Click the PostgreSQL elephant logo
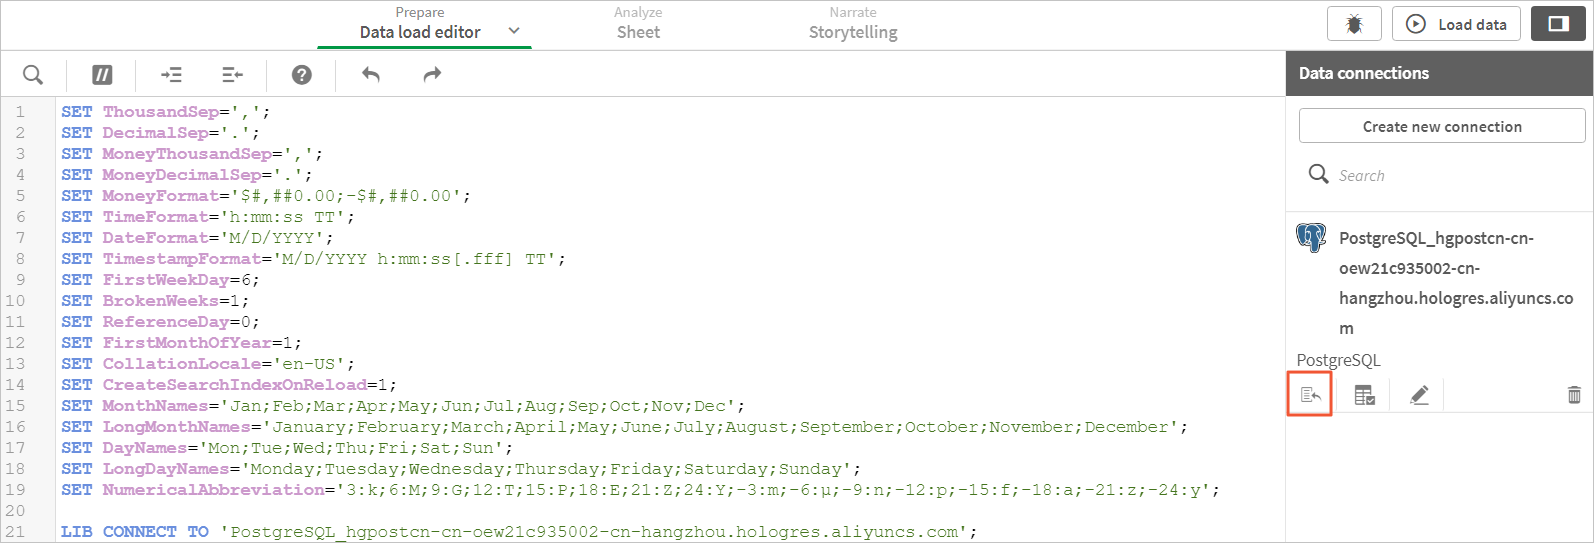Viewport: 1594px width, 543px height. 1311,238
